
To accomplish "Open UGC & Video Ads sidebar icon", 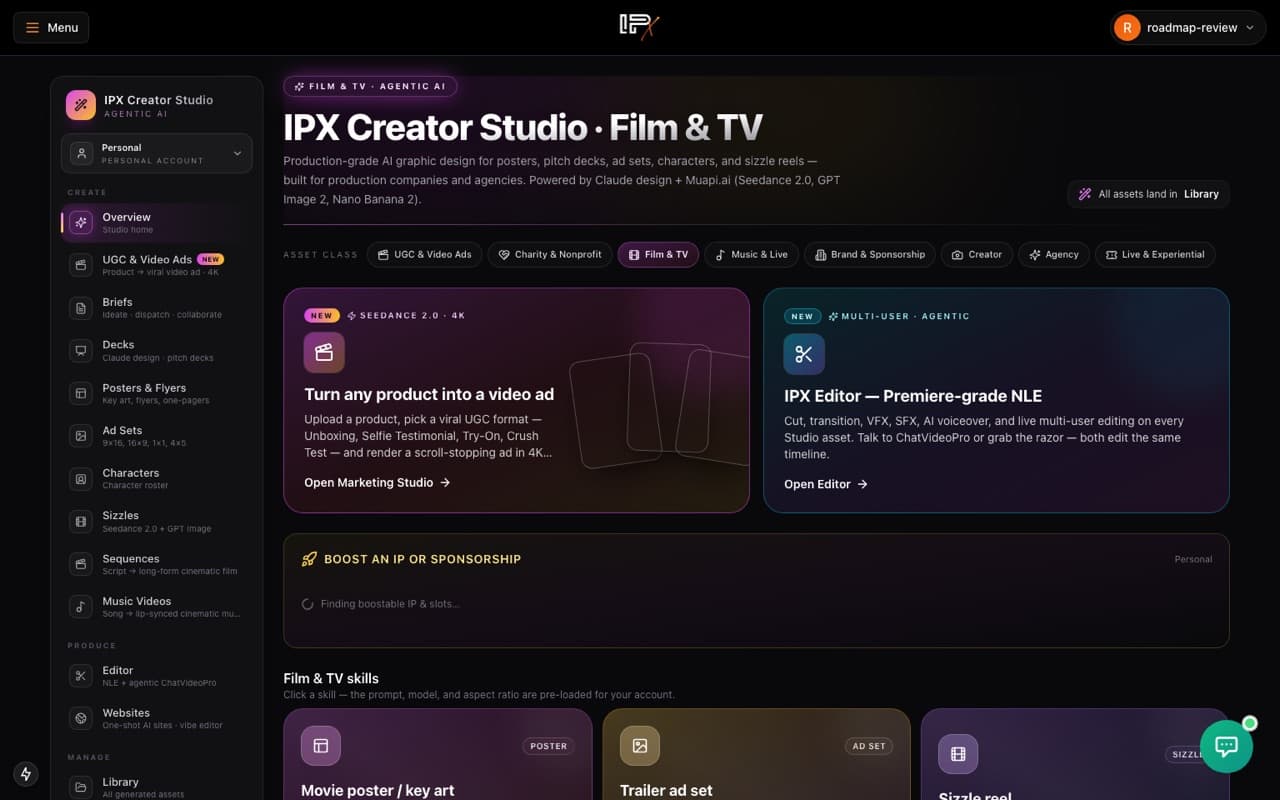I will click(81, 265).
